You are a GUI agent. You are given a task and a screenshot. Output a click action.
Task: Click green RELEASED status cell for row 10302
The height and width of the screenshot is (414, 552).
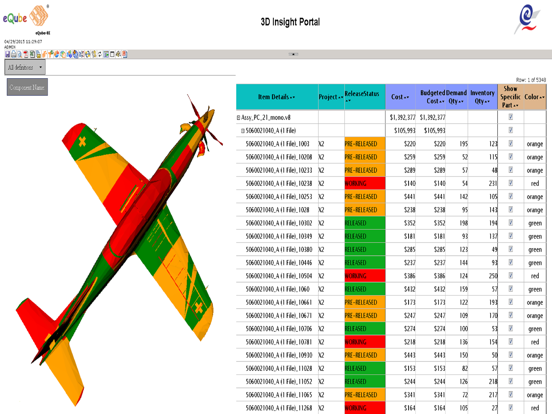pyautogui.click(x=365, y=223)
